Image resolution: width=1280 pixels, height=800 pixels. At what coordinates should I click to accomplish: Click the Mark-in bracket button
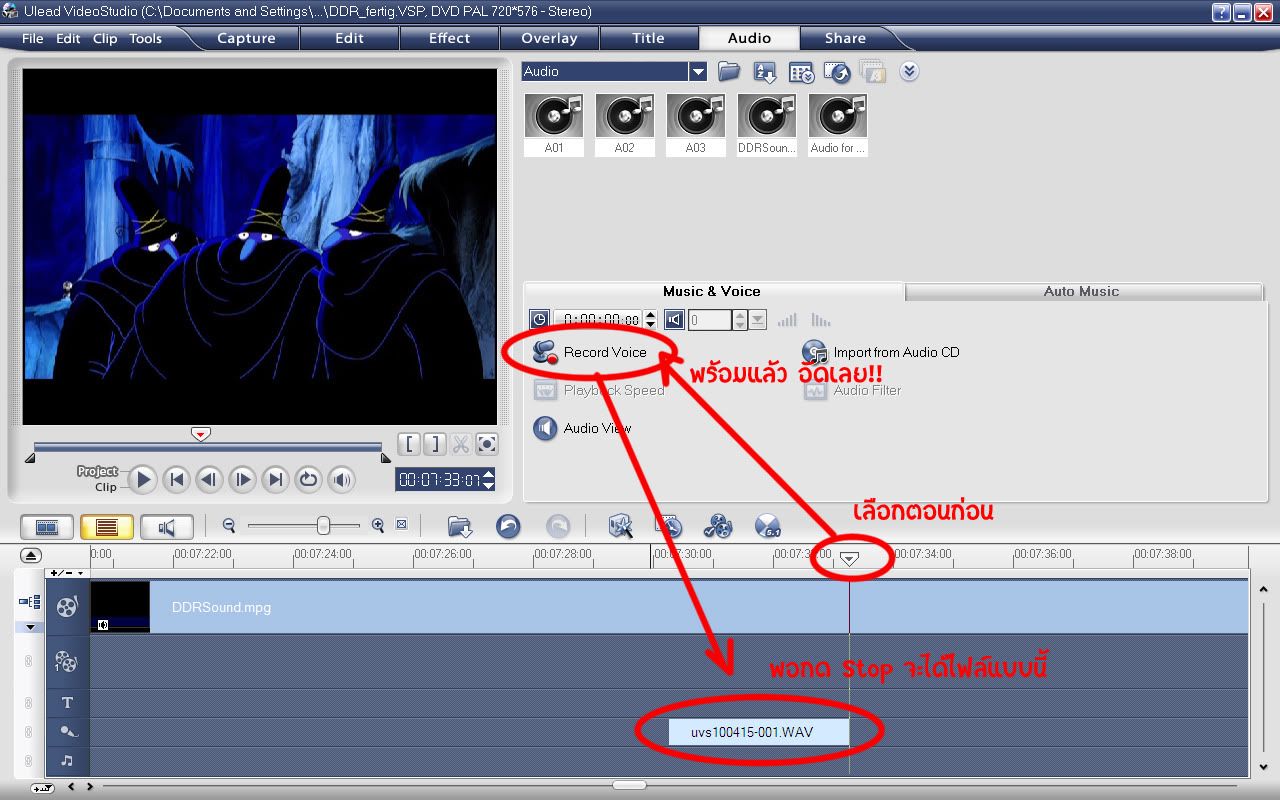click(409, 445)
